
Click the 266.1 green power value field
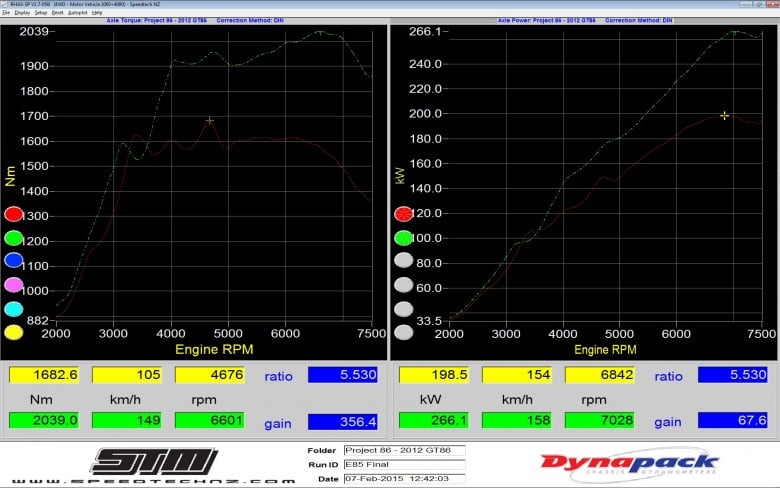(x=434, y=420)
